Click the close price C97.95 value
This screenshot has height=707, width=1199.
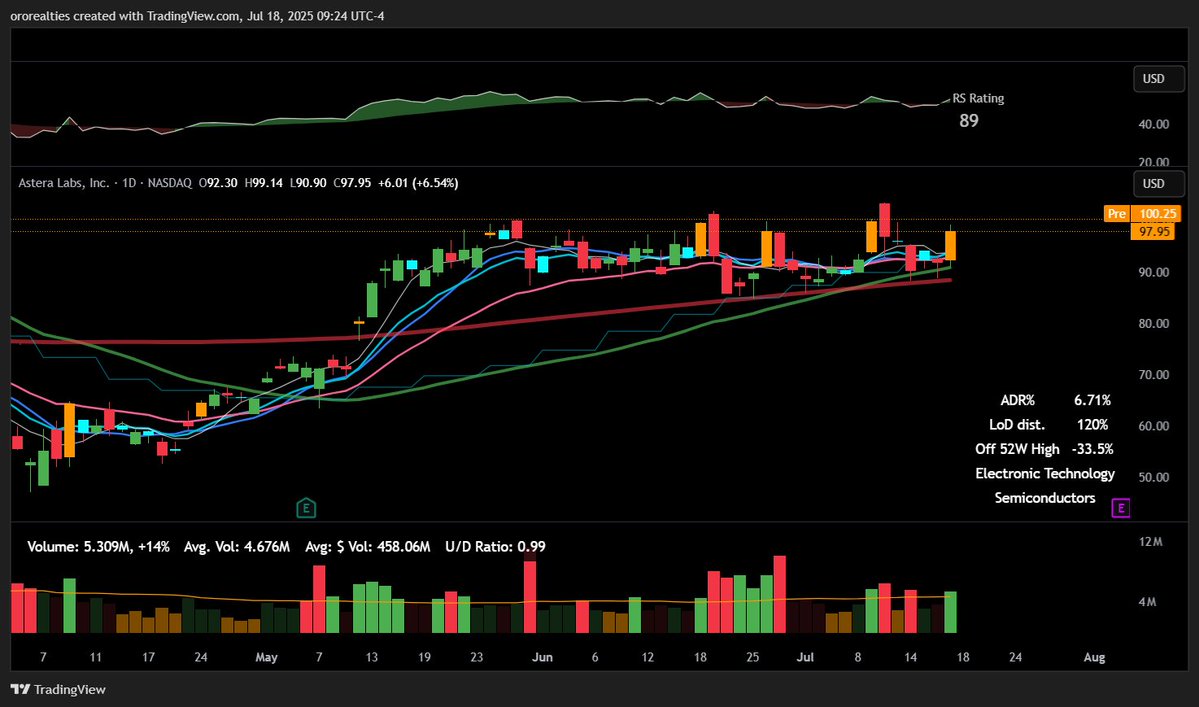point(352,183)
